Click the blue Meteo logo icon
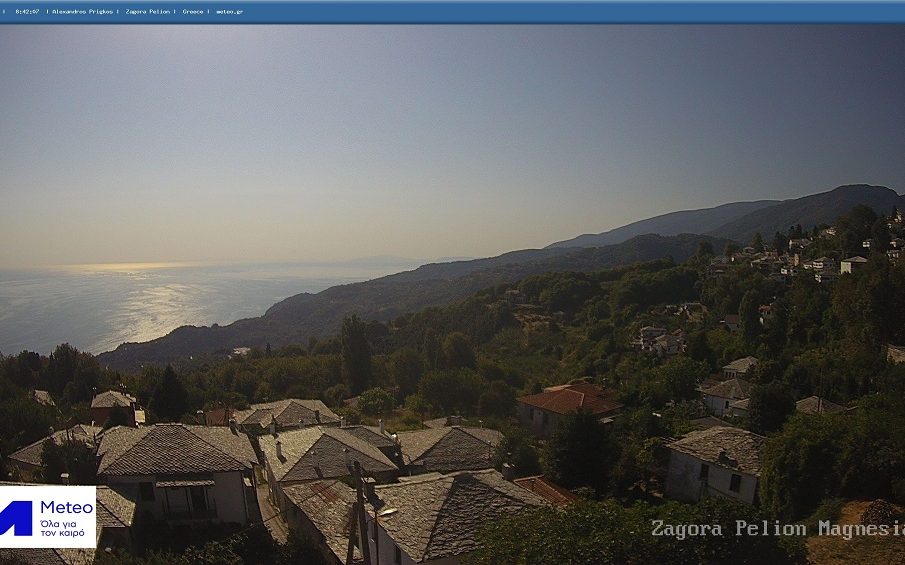This screenshot has width=905, height=565. (x=16, y=517)
